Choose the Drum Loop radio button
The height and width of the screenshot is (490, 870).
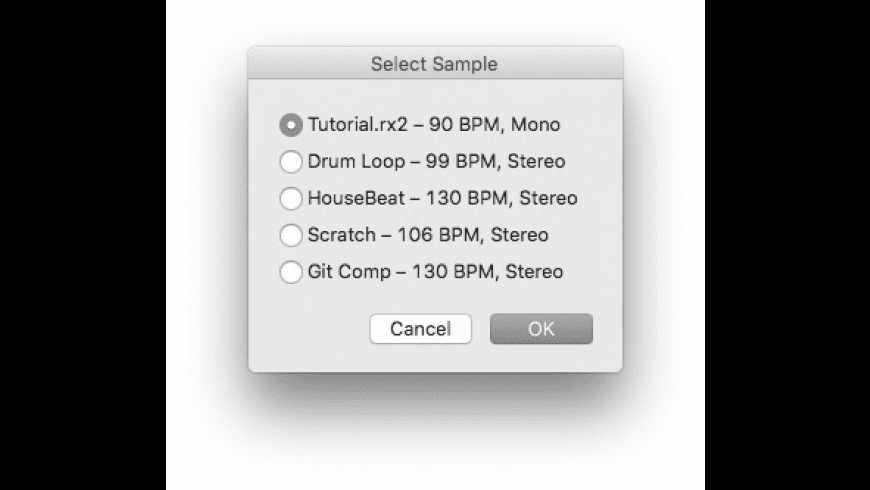(x=290, y=162)
